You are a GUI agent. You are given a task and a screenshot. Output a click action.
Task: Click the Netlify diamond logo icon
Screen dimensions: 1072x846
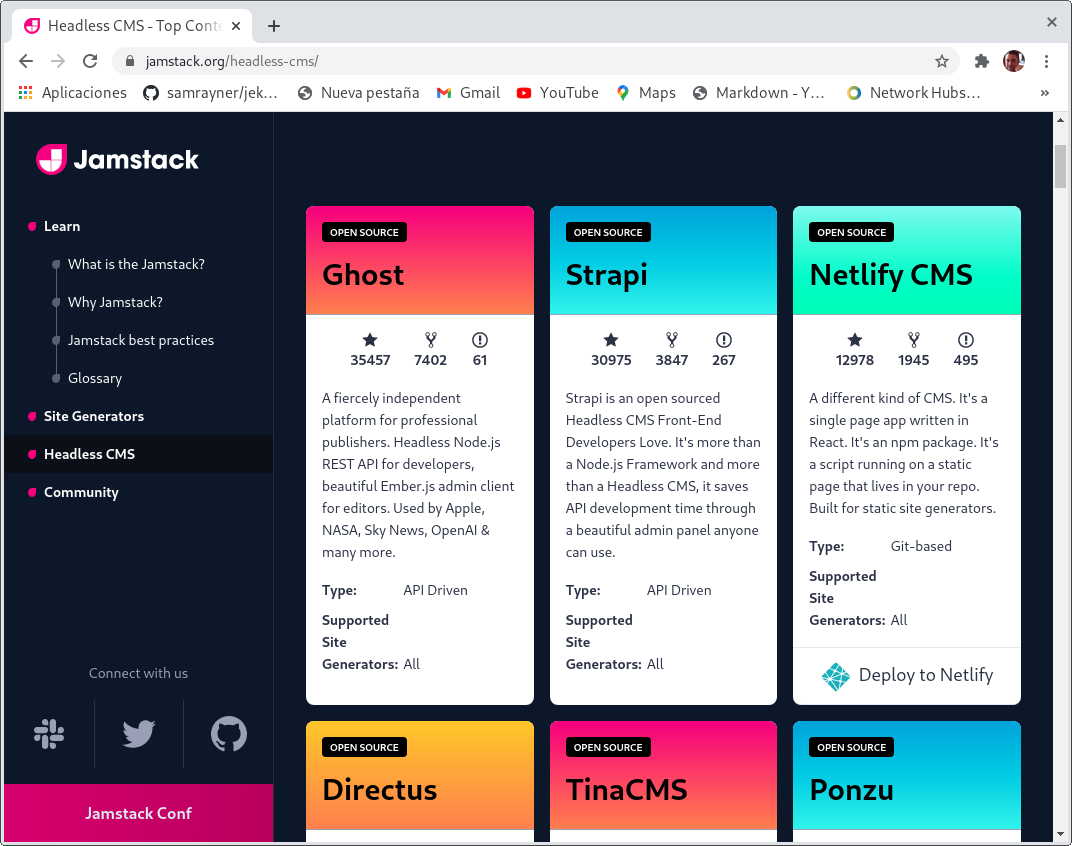835,676
